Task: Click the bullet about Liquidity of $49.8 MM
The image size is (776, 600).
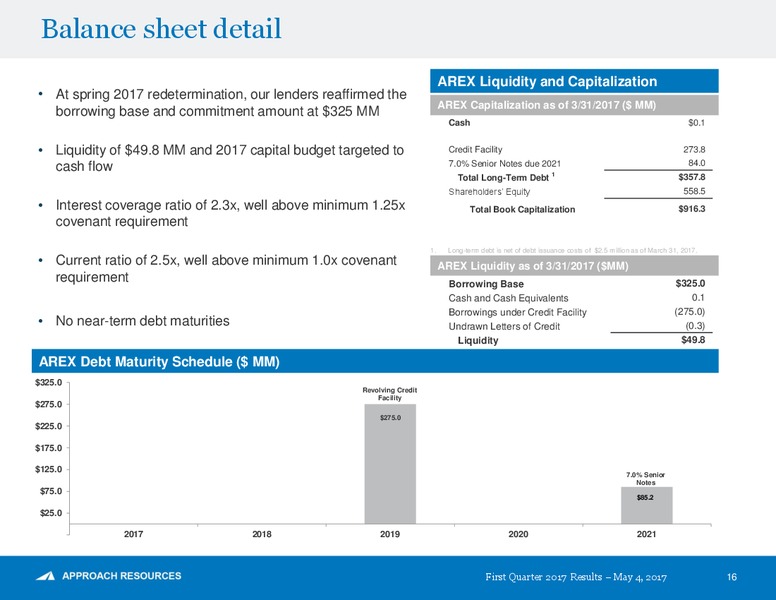Action: tap(230, 158)
